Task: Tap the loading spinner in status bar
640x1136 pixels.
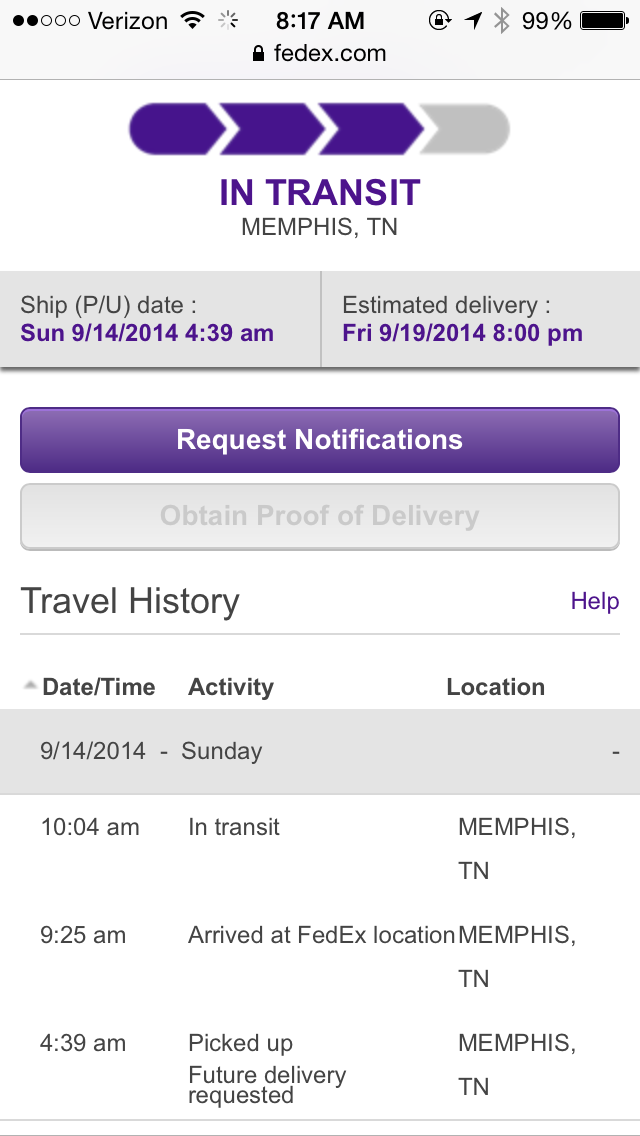Action: point(229,21)
